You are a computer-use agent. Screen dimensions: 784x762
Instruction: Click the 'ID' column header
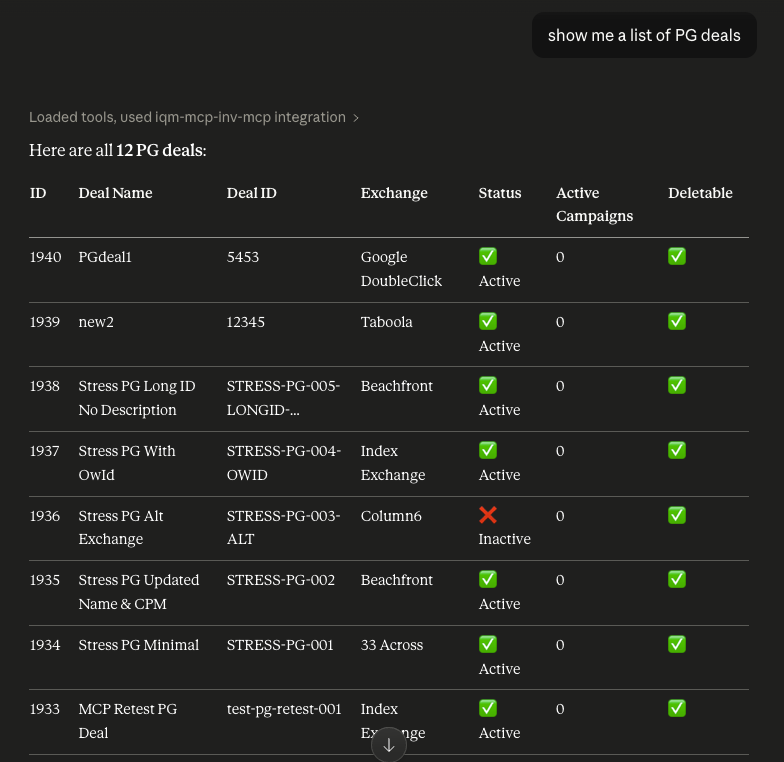(38, 193)
